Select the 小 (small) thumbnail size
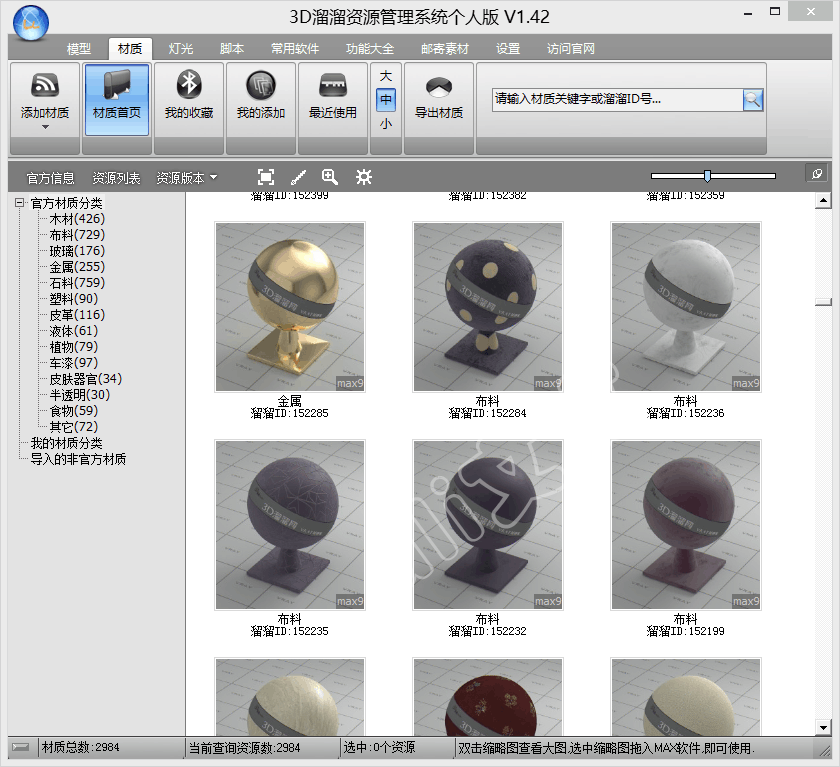Viewport: 840px width, 767px height. [386, 124]
